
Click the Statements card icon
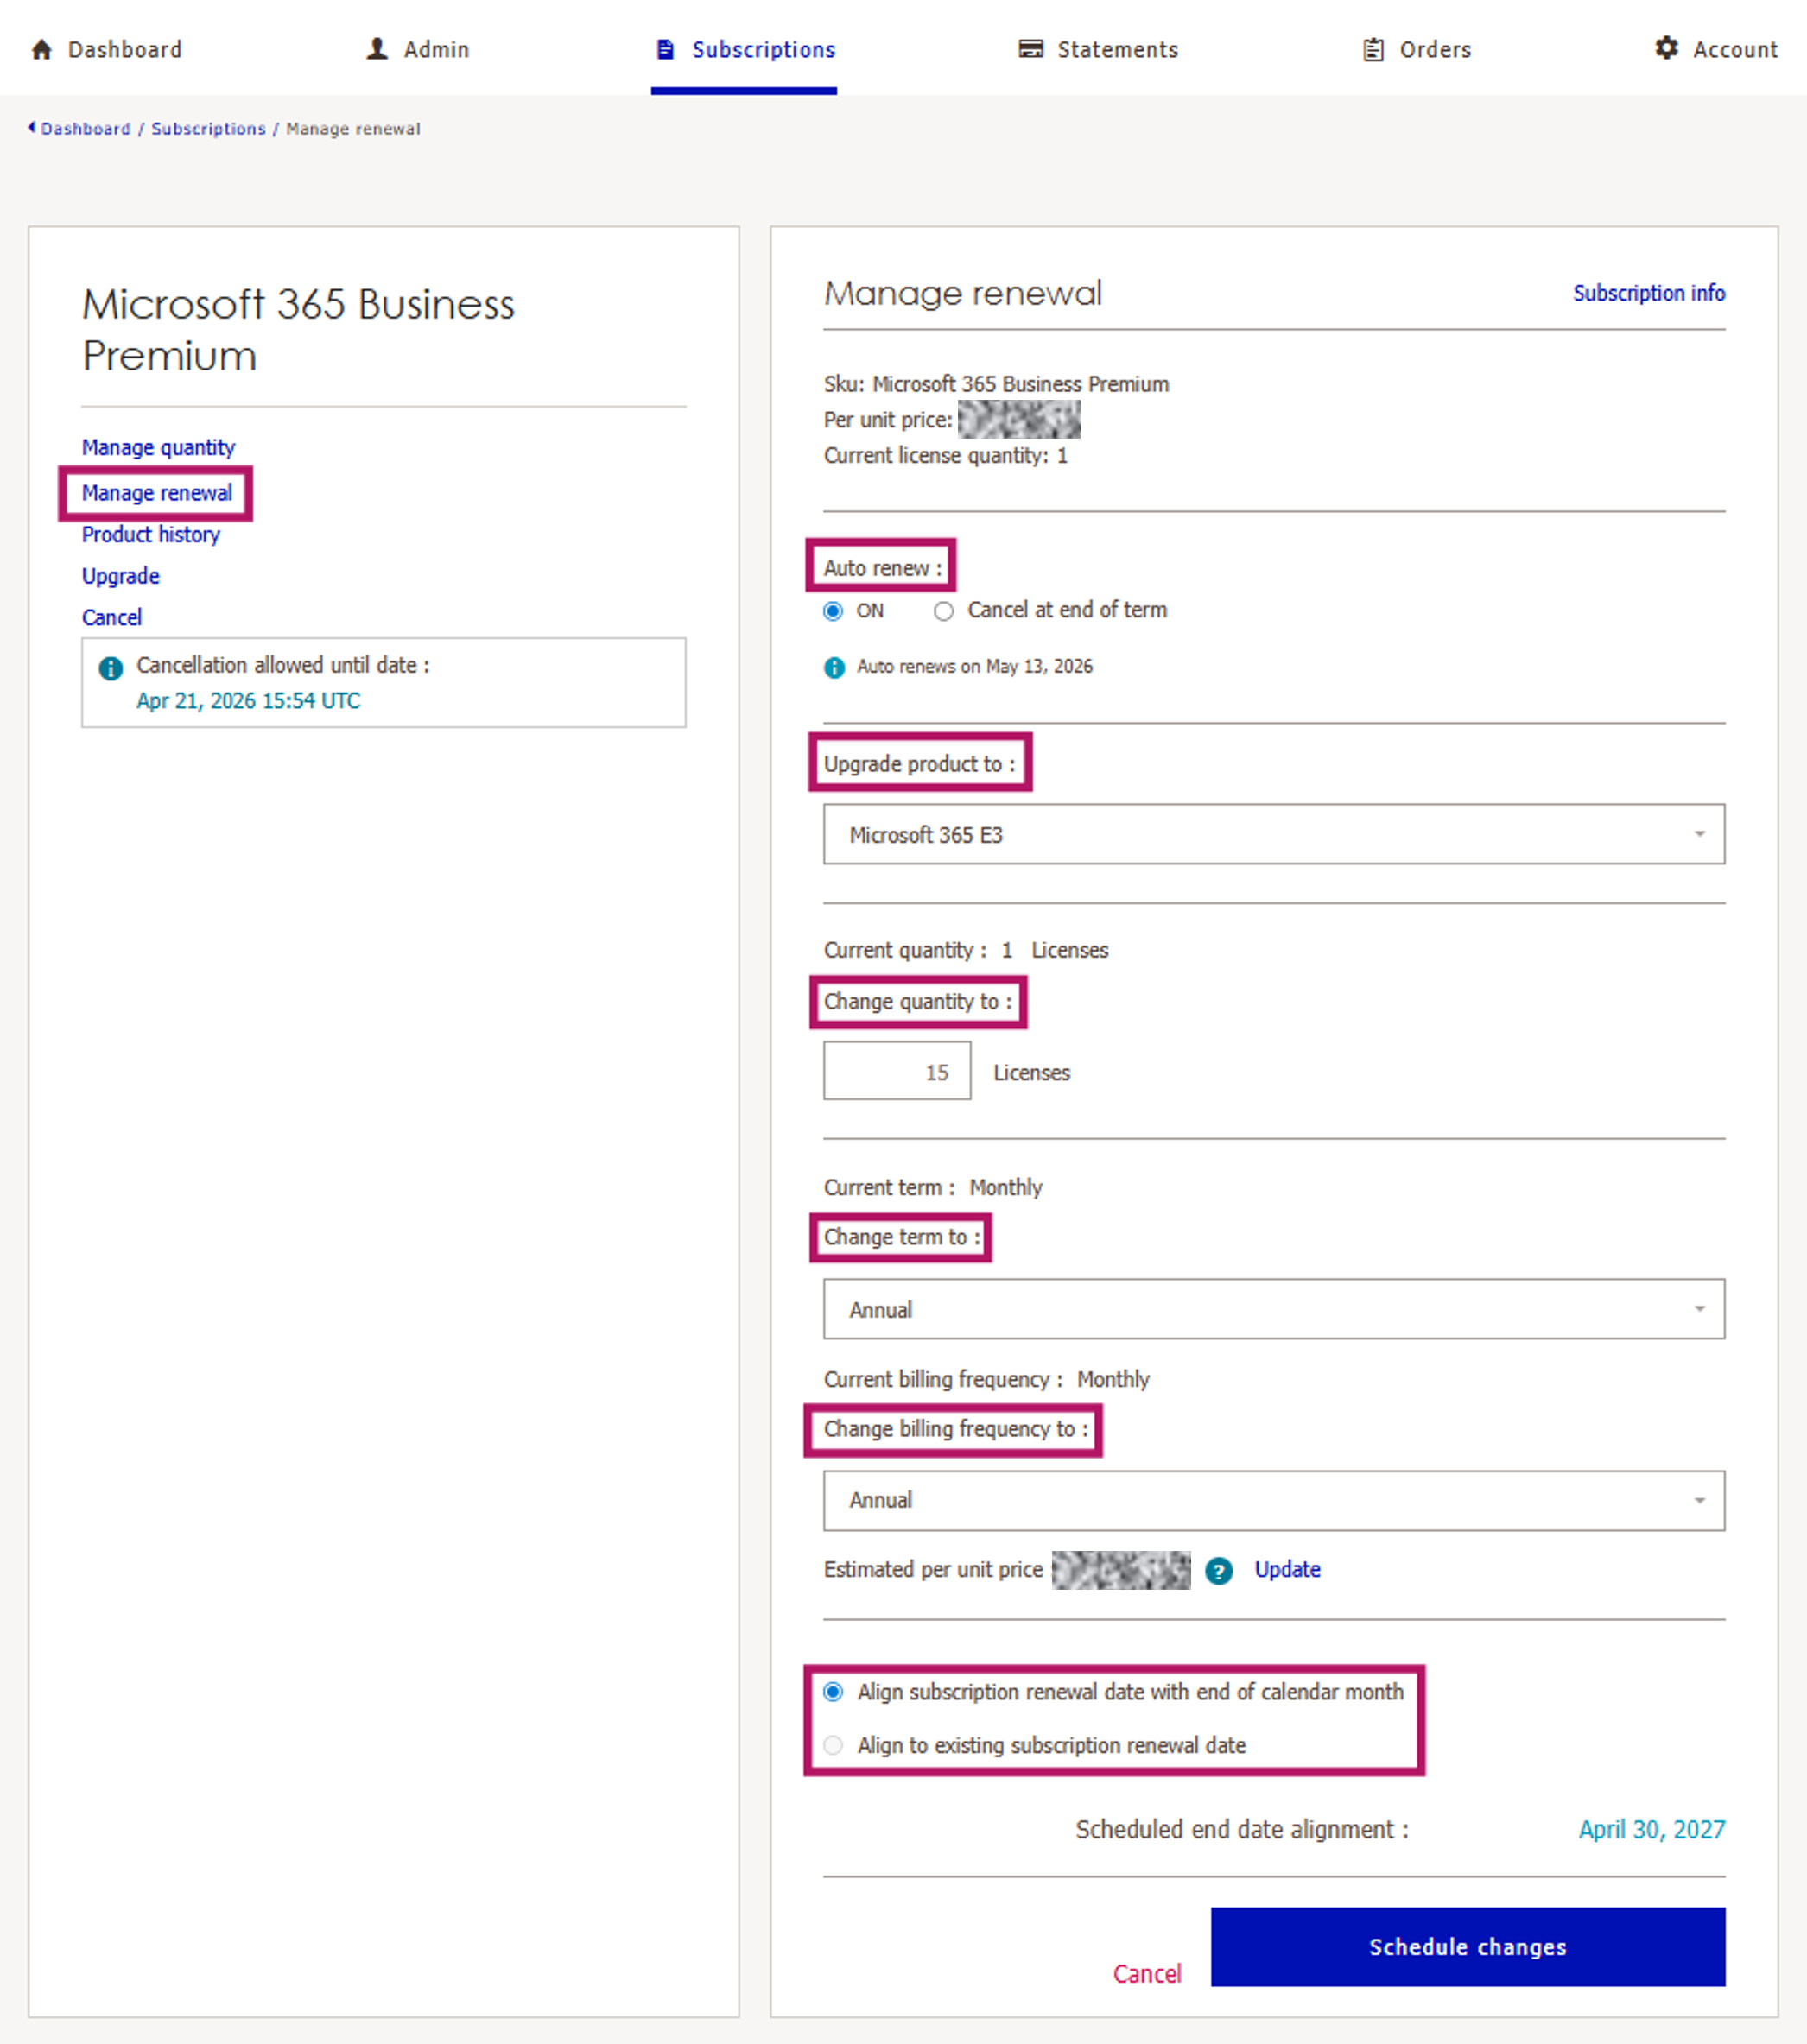tap(1030, 49)
